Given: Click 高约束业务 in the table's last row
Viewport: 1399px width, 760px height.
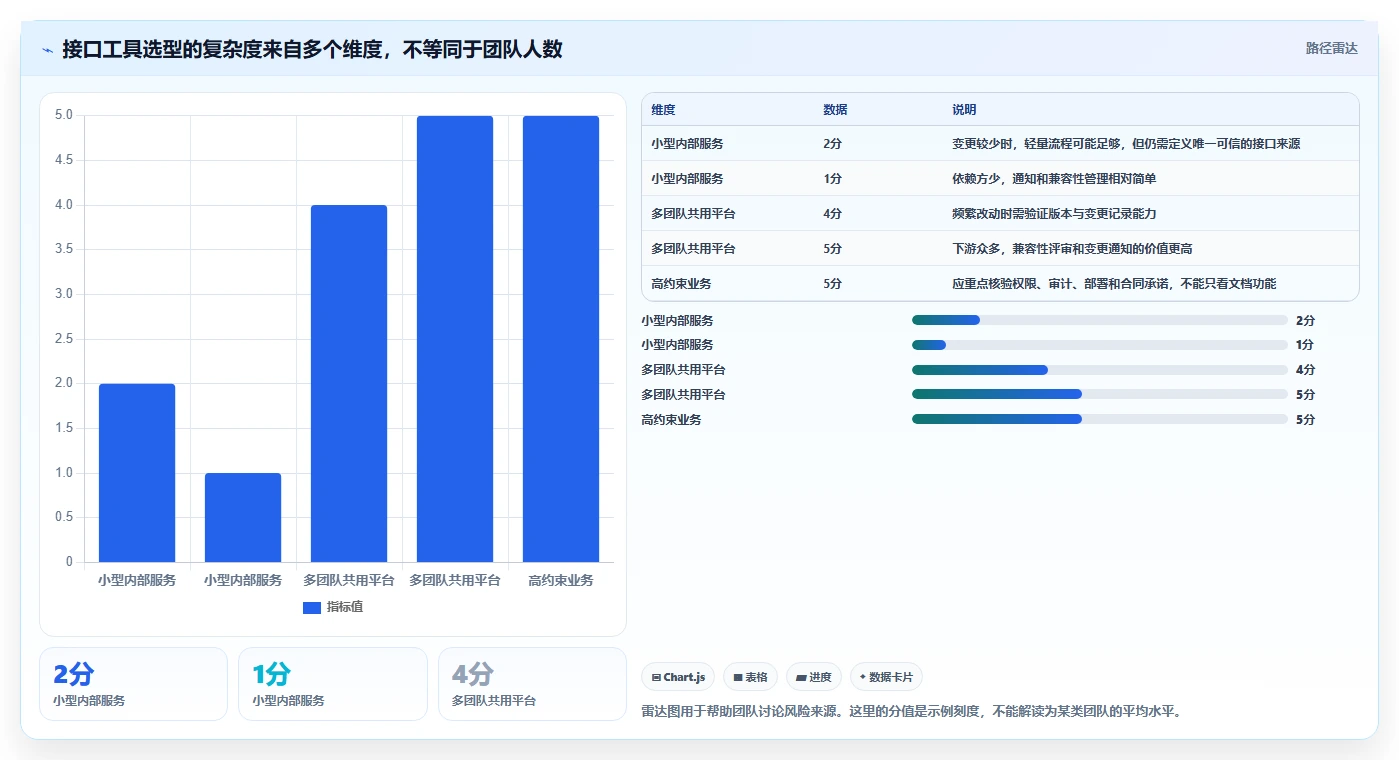Looking at the screenshot, I should (x=681, y=284).
